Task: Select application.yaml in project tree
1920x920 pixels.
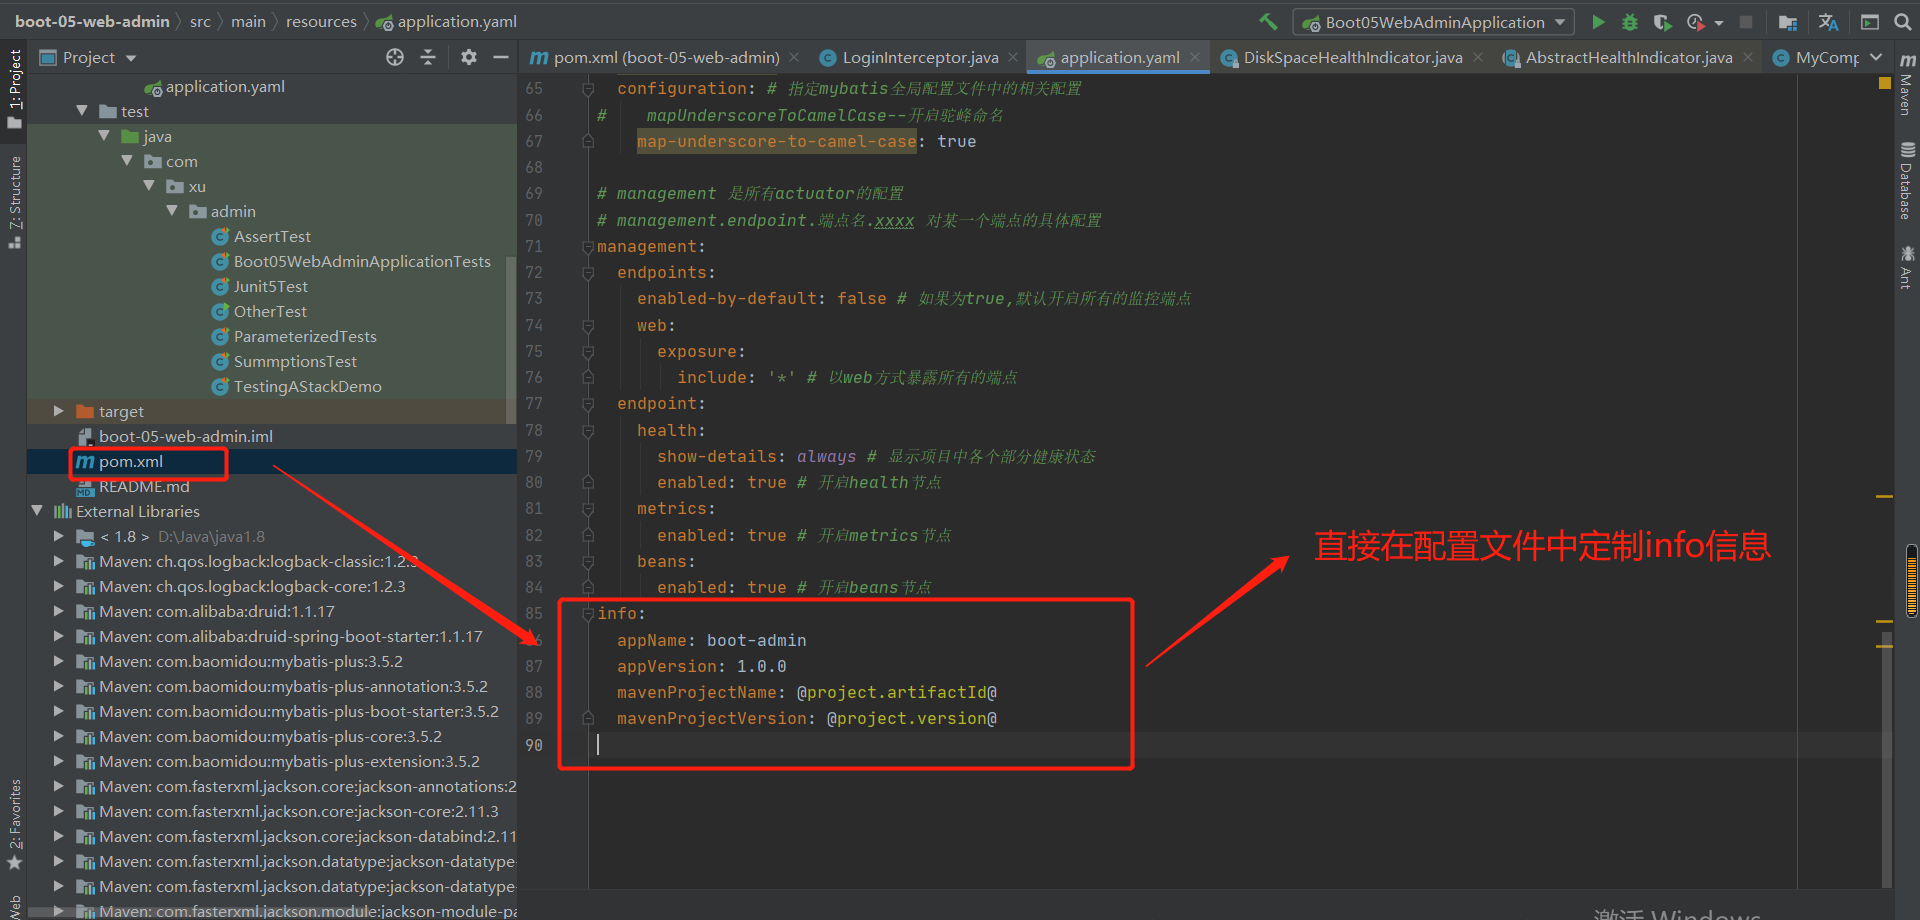Action: (224, 86)
